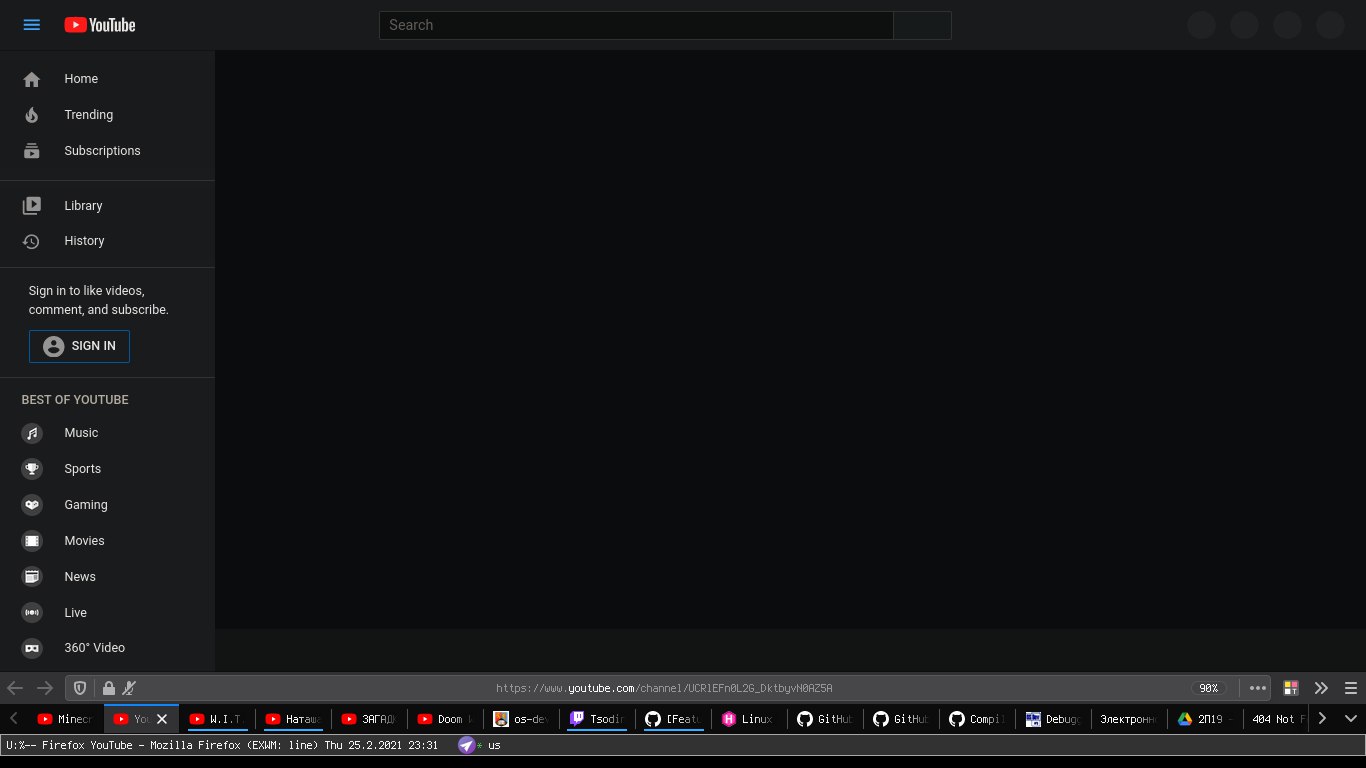Open the 360° Video category
The width and height of the screenshot is (1366, 768).
click(x=107, y=648)
